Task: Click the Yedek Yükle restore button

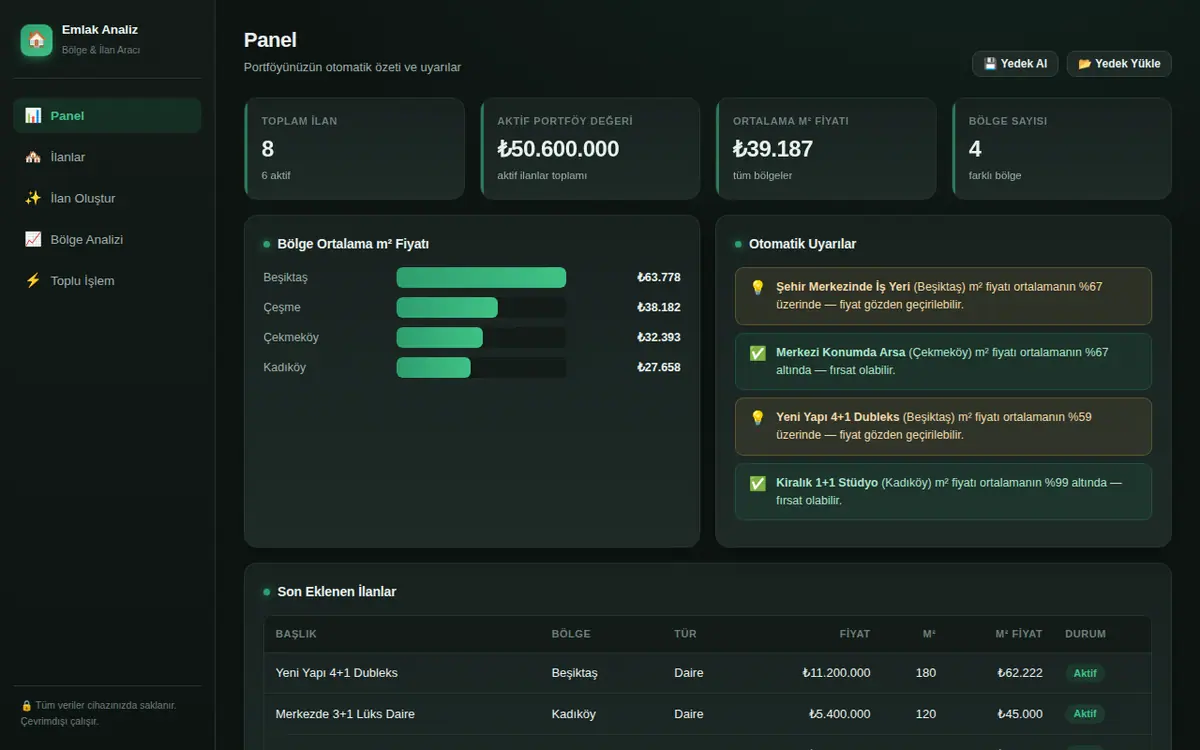Action: pos(1119,64)
